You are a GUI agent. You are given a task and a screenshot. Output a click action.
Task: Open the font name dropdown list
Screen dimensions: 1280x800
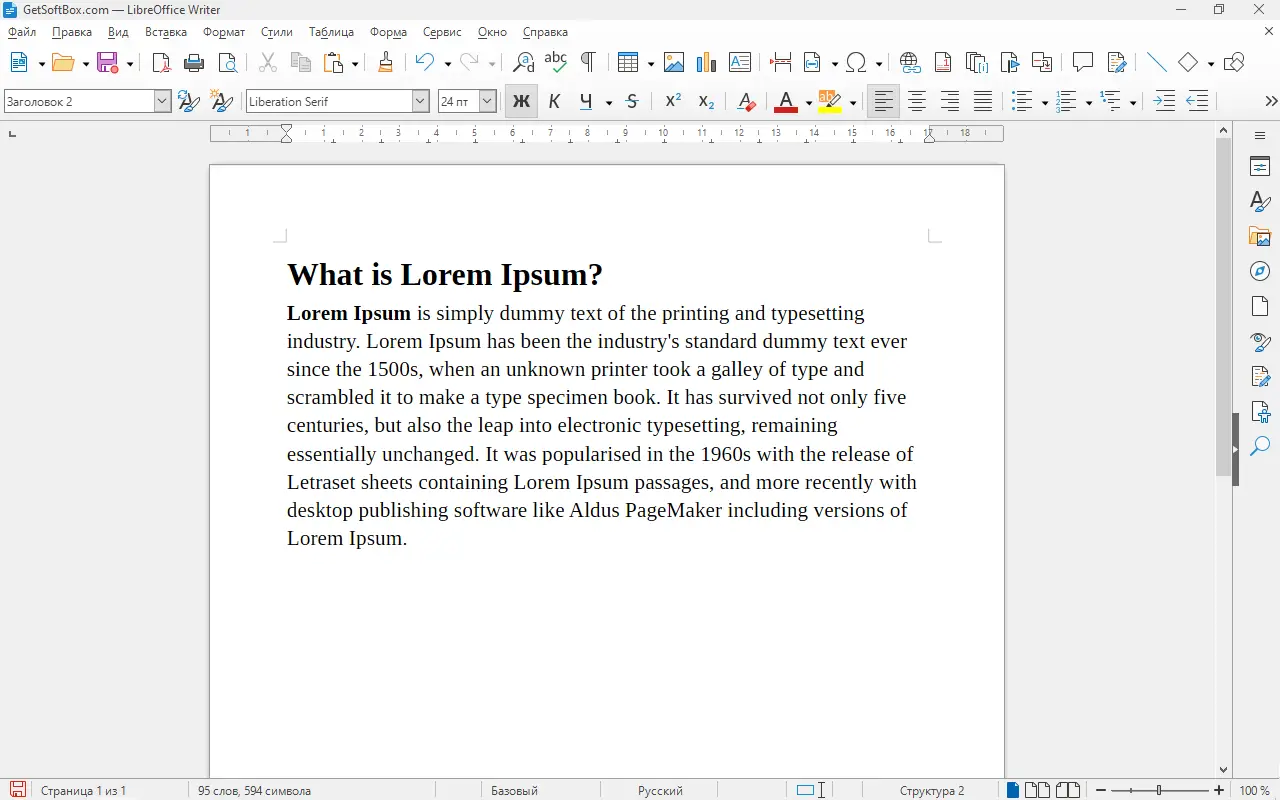click(420, 101)
